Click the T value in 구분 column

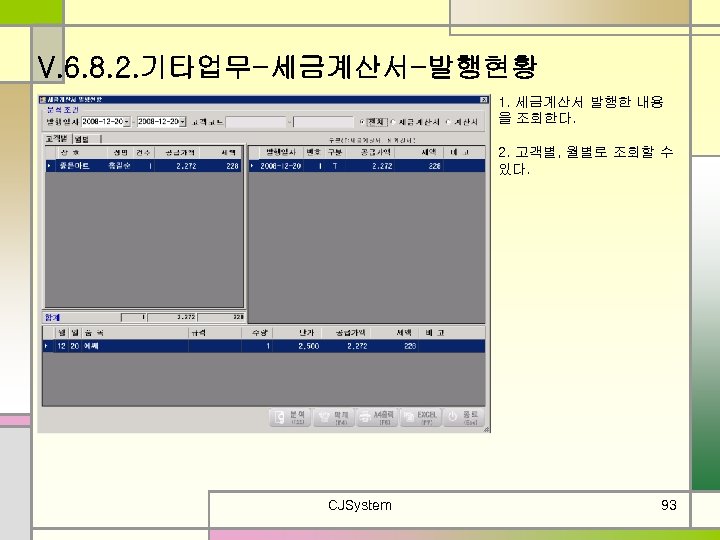pyautogui.click(x=335, y=166)
